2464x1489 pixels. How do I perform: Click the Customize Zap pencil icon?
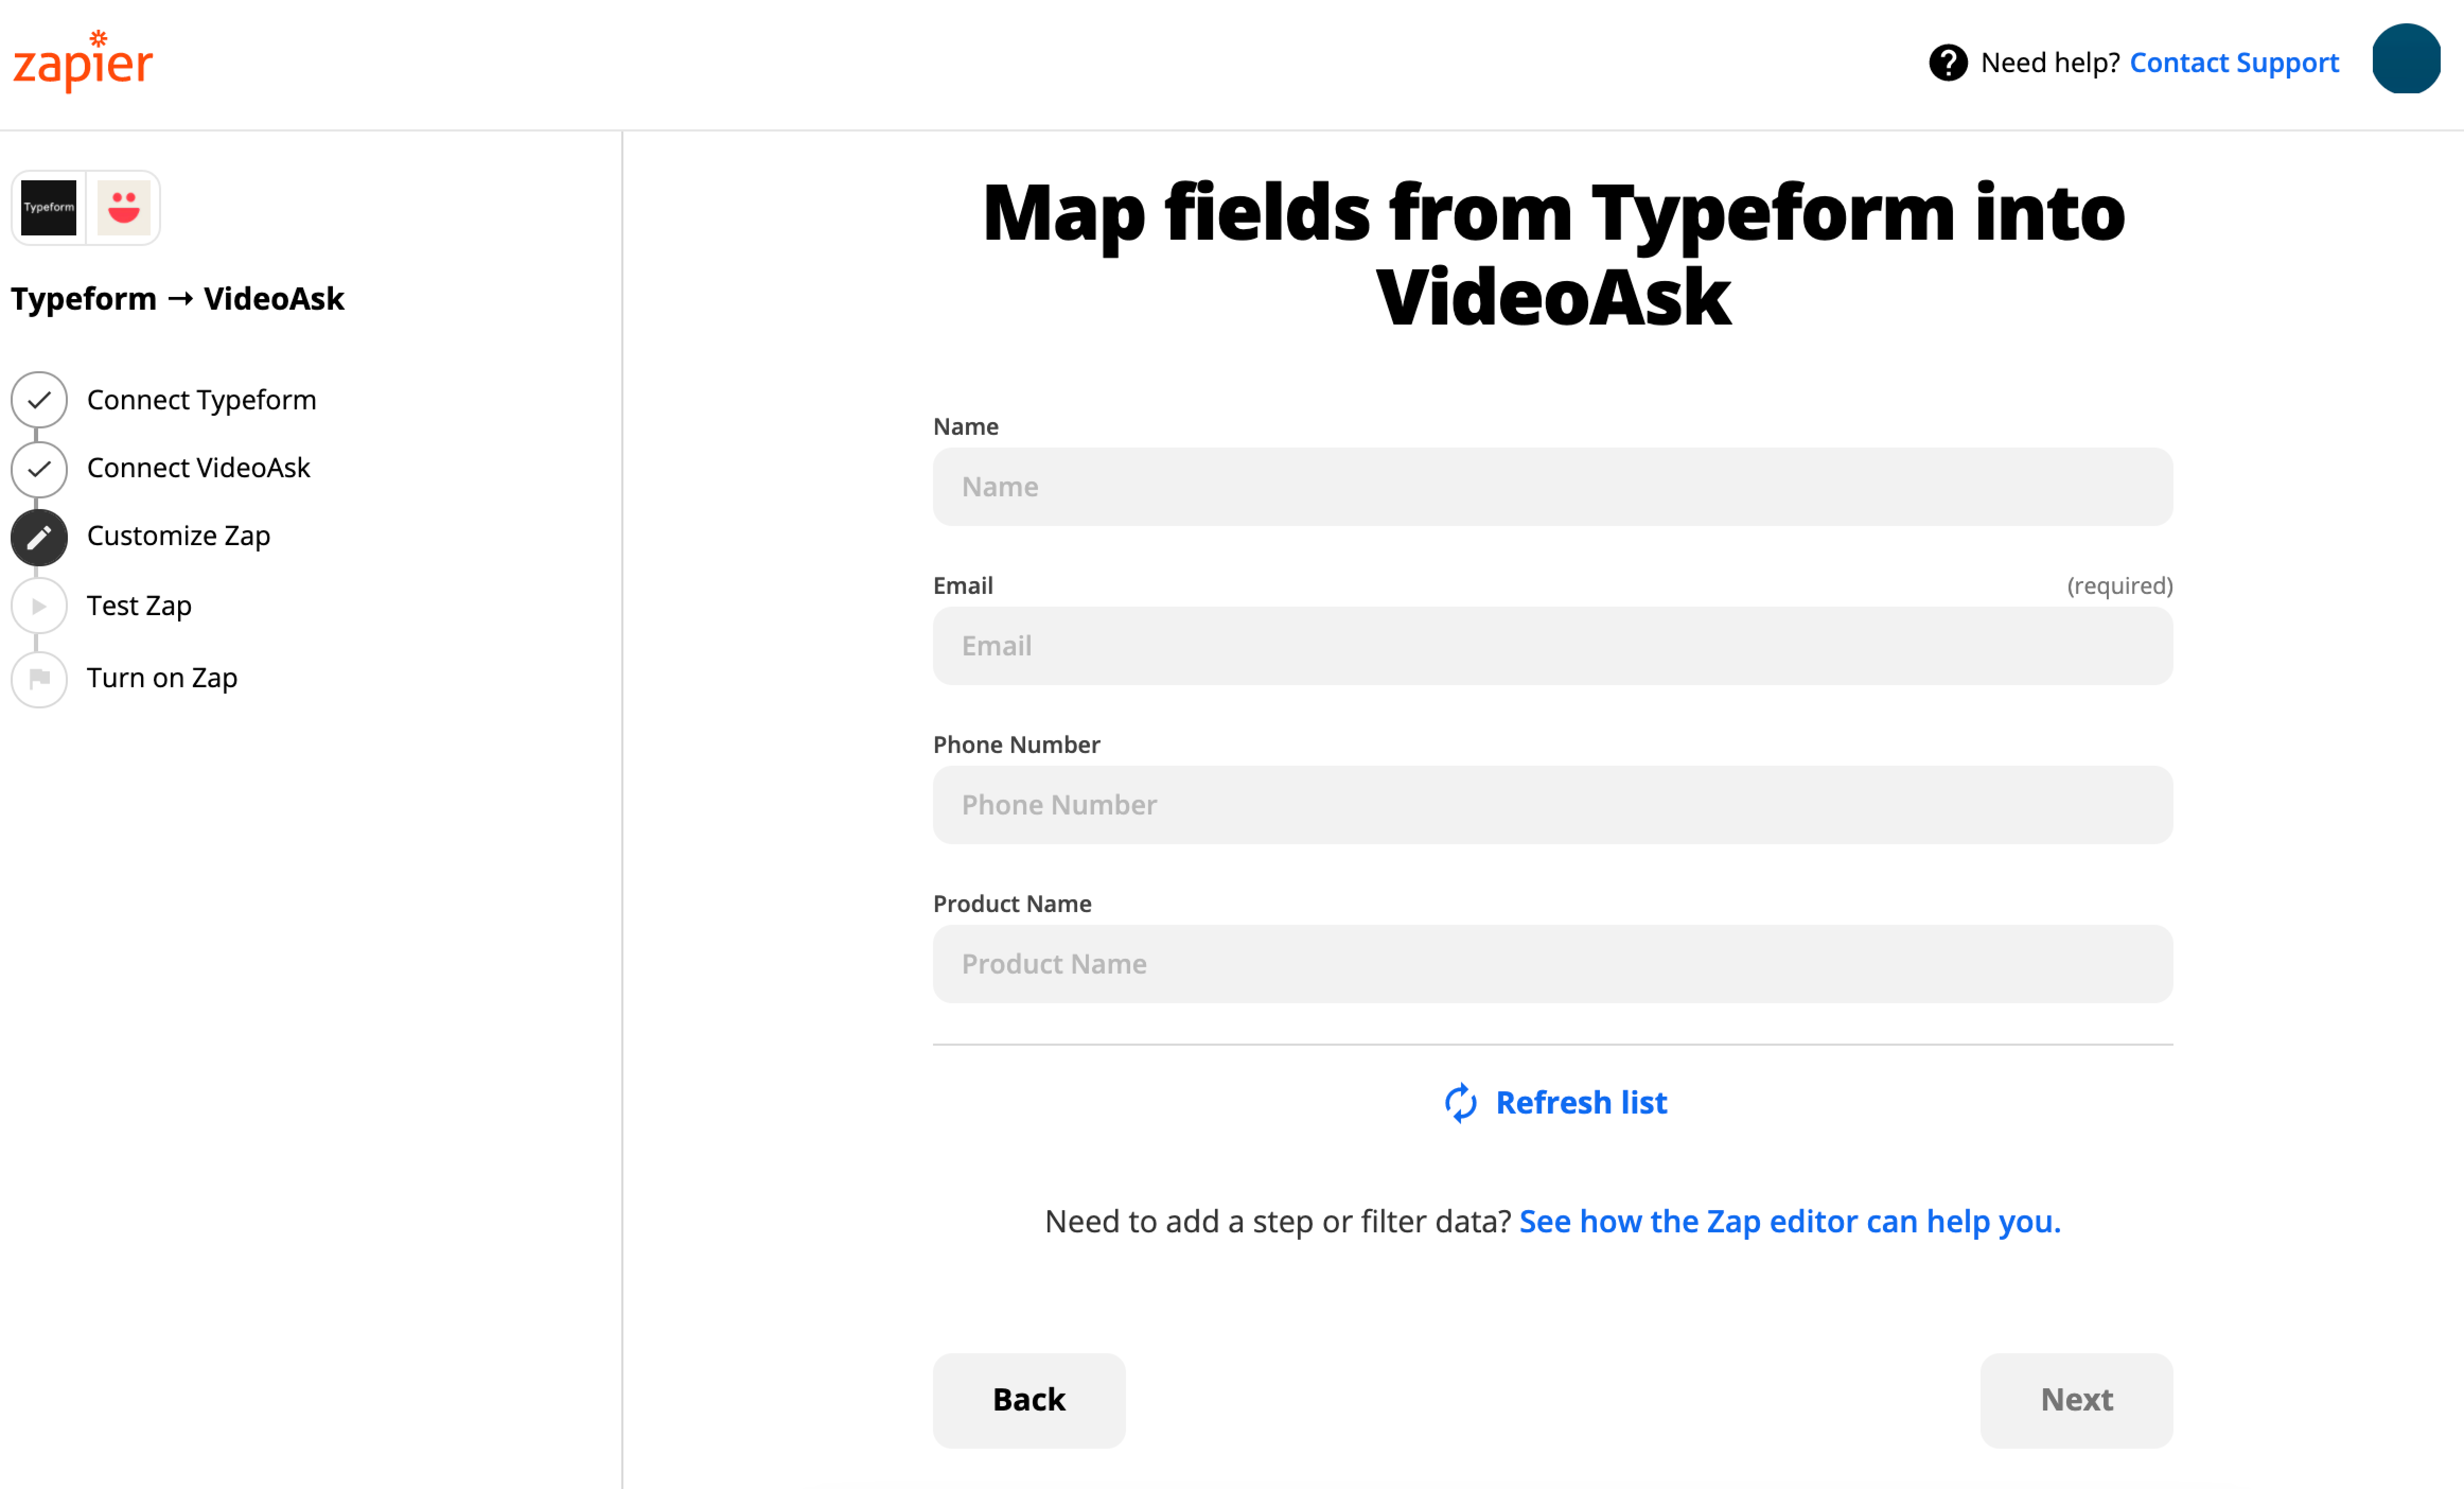39,538
